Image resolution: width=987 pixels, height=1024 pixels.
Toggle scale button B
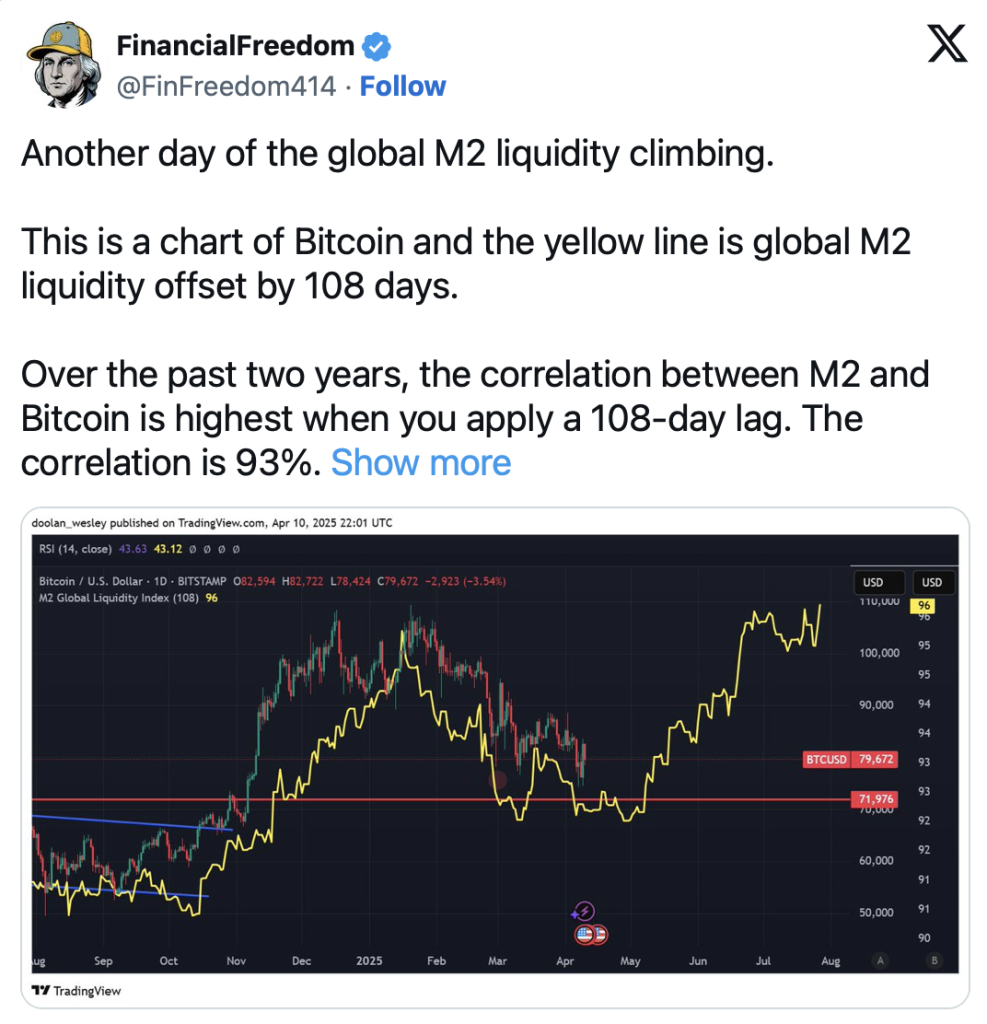coord(934,960)
